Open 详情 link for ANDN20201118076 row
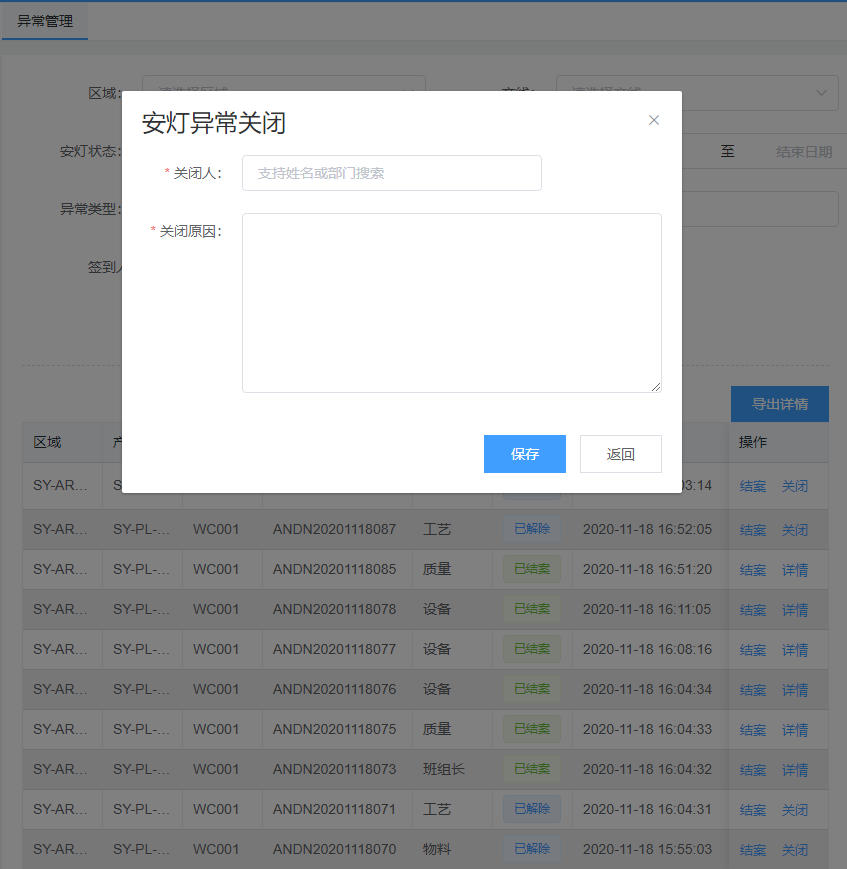 [795, 690]
